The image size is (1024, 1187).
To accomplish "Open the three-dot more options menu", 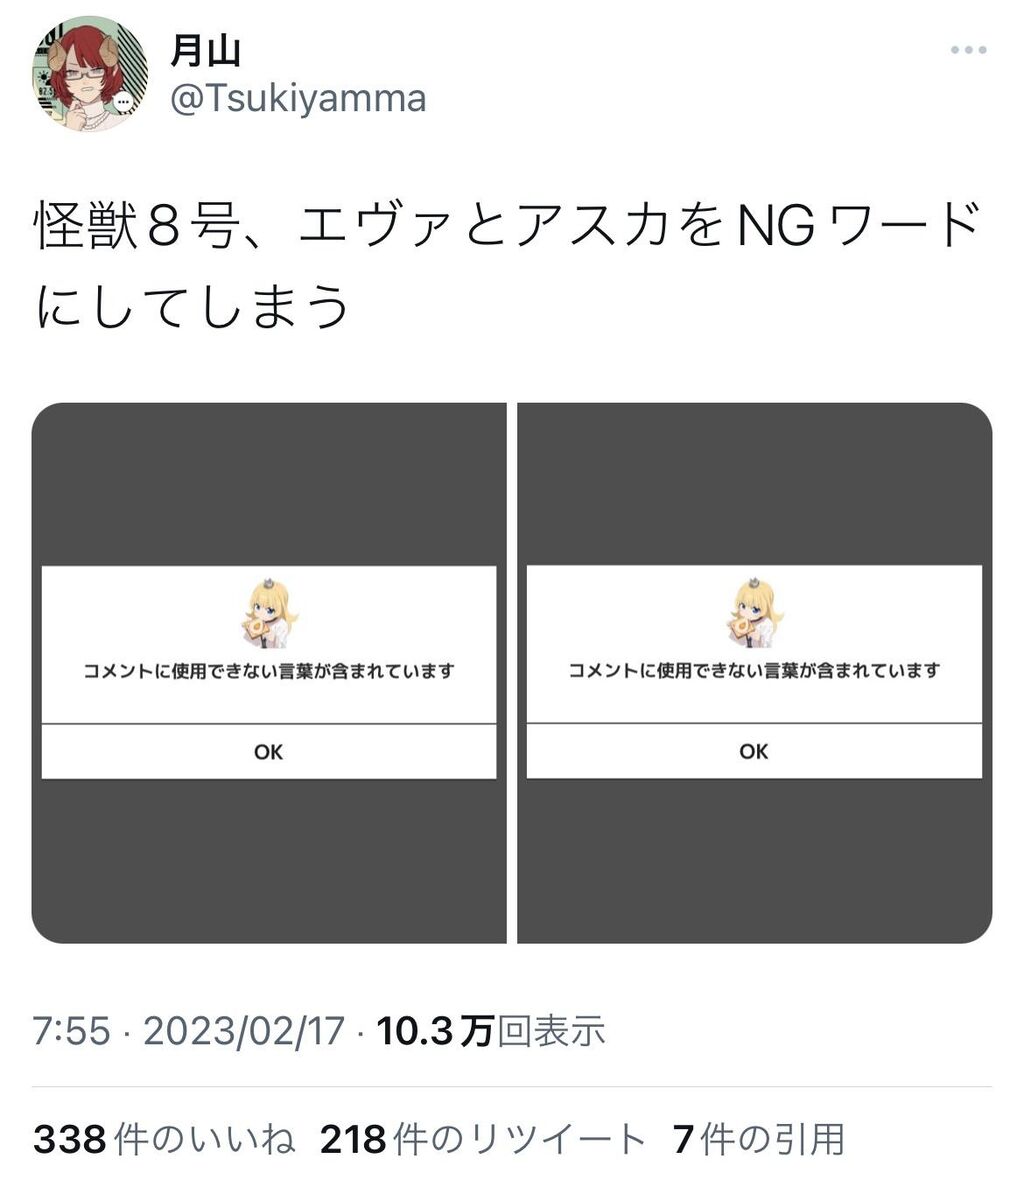I will click(x=969, y=50).
